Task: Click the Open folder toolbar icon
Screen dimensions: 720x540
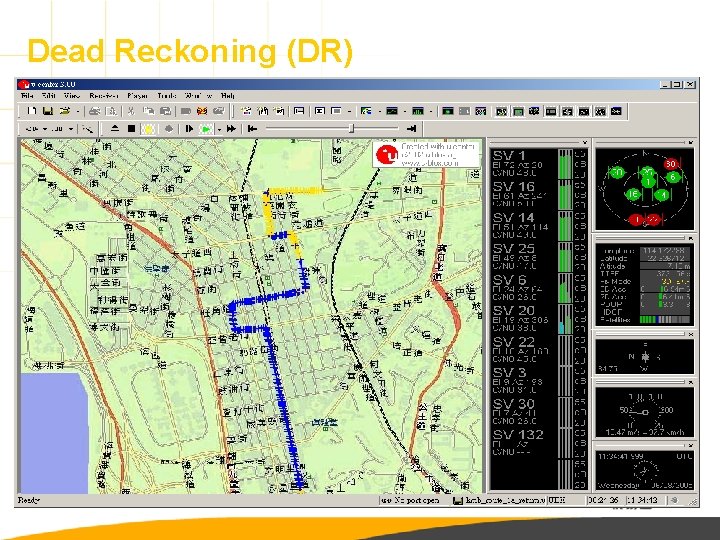Action: 65,111
